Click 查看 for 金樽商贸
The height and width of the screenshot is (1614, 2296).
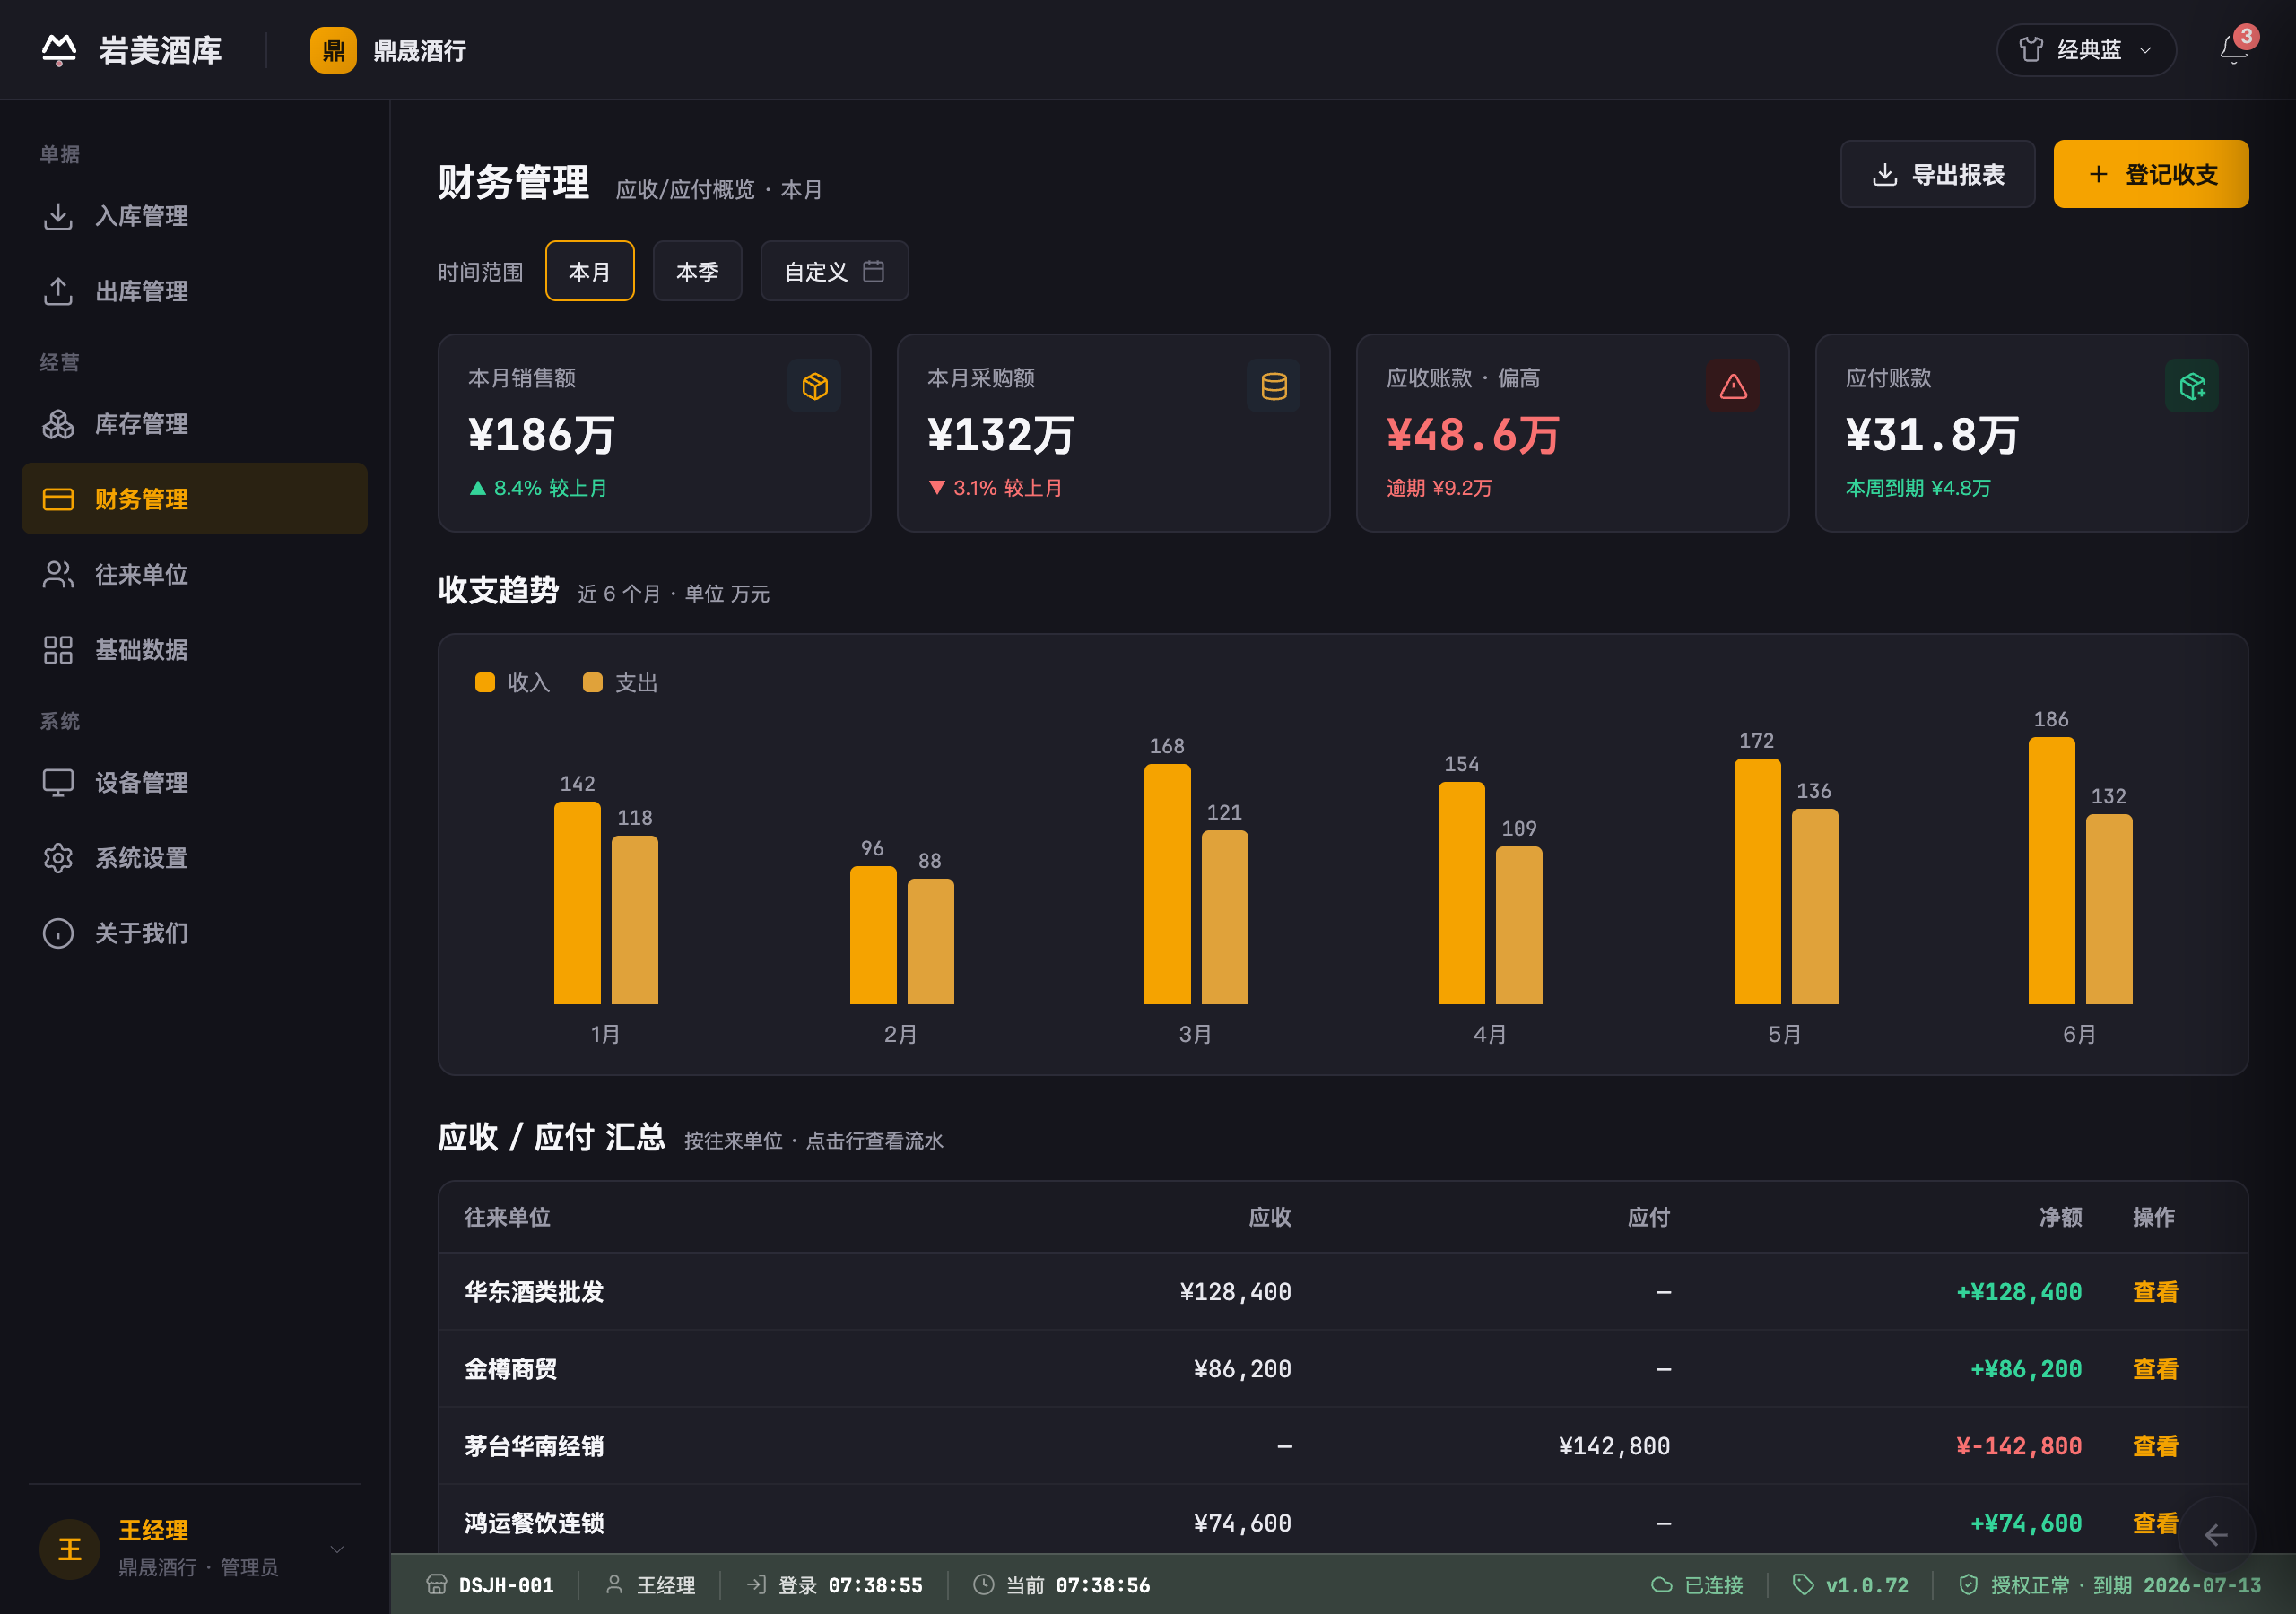pos(2155,1369)
